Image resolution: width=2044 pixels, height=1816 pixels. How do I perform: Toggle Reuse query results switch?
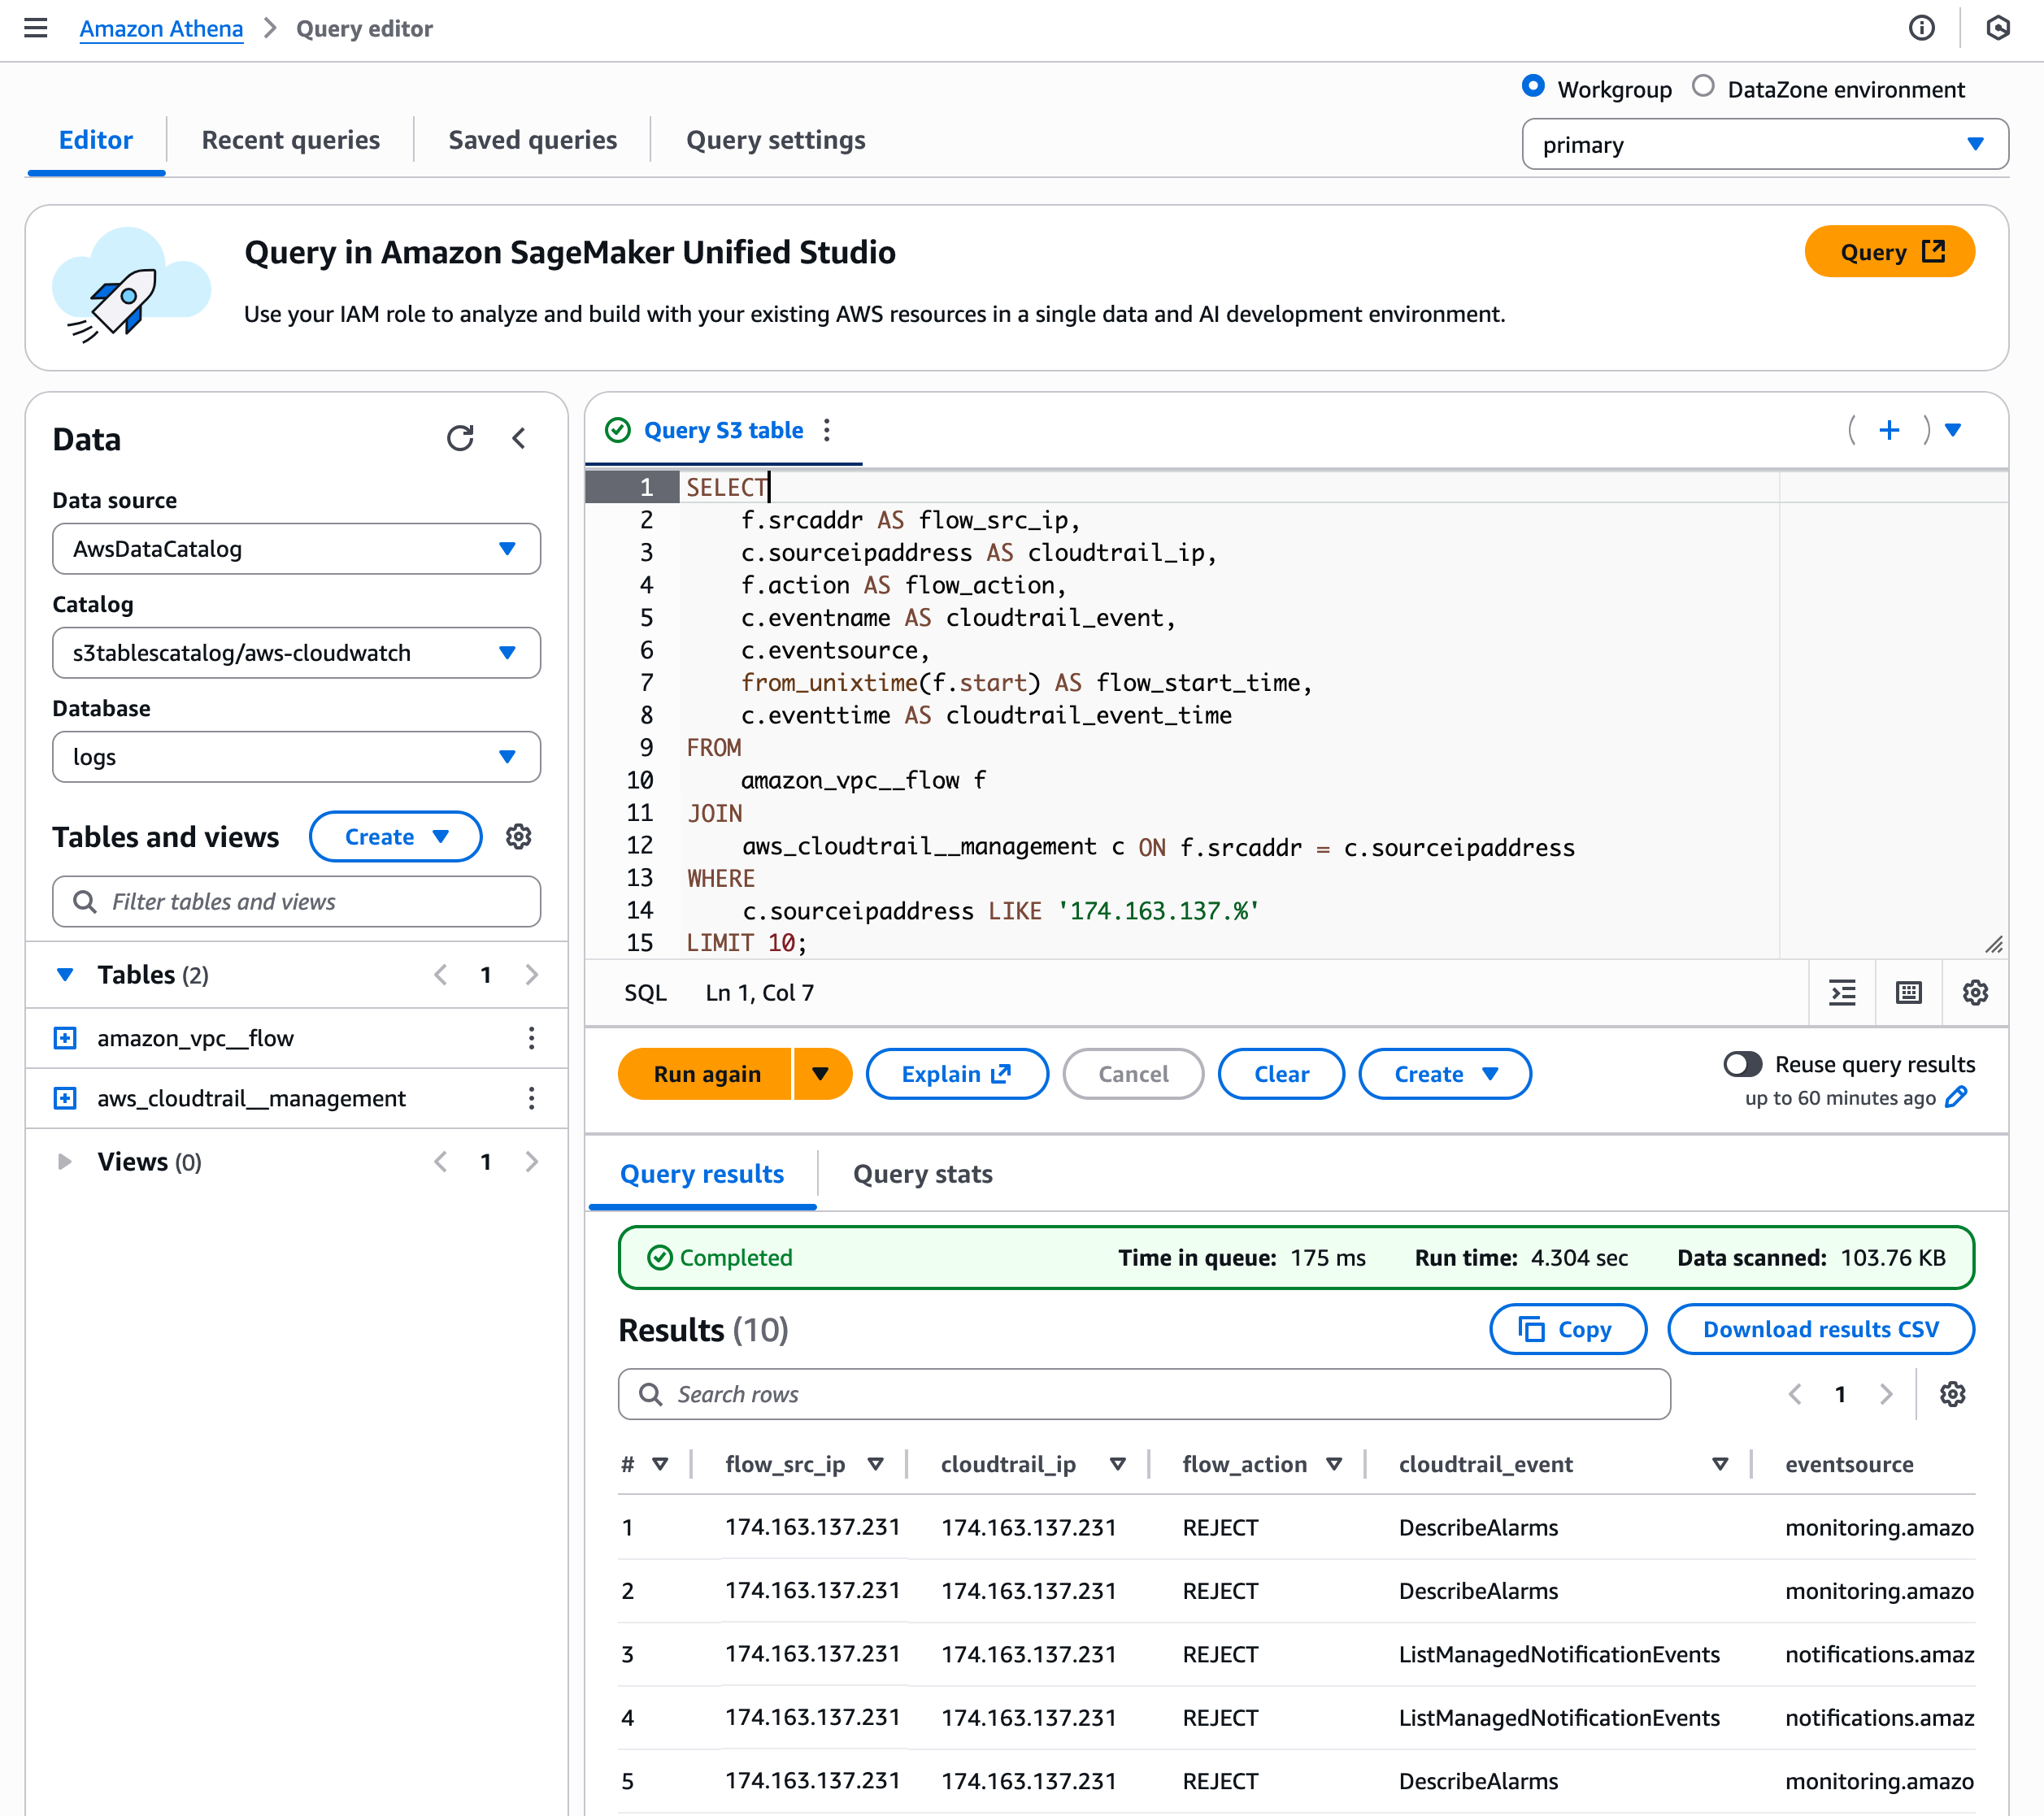click(x=1742, y=1064)
